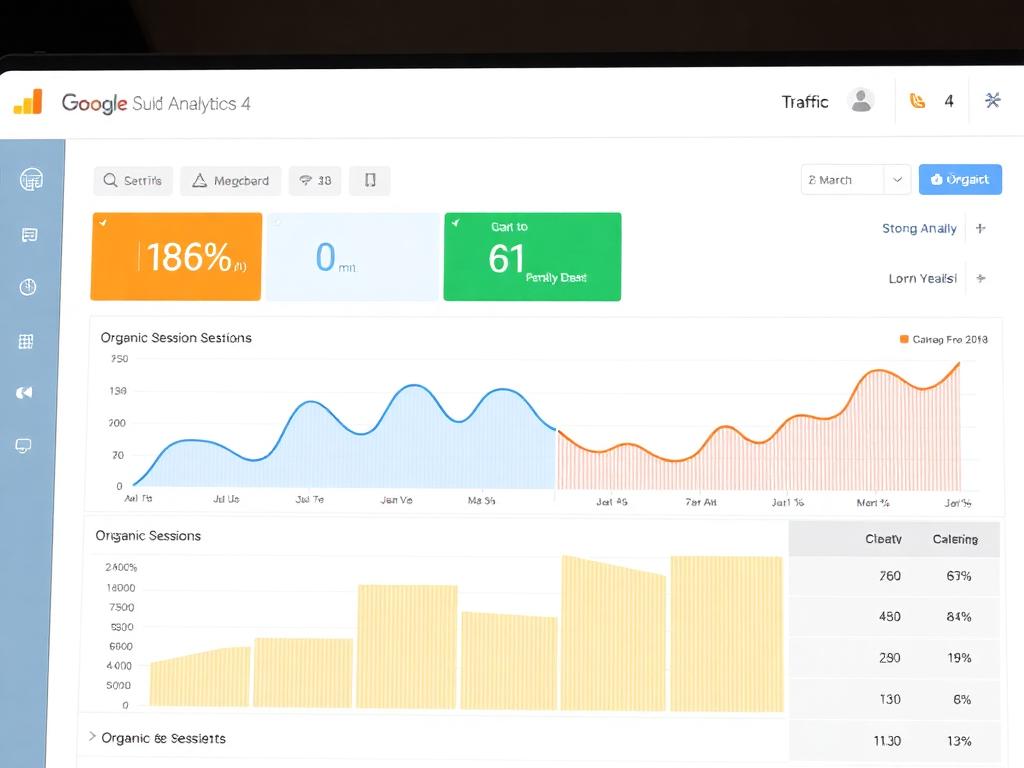Click the Settirs search button
This screenshot has height=768, width=1024.
coord(133,180)
